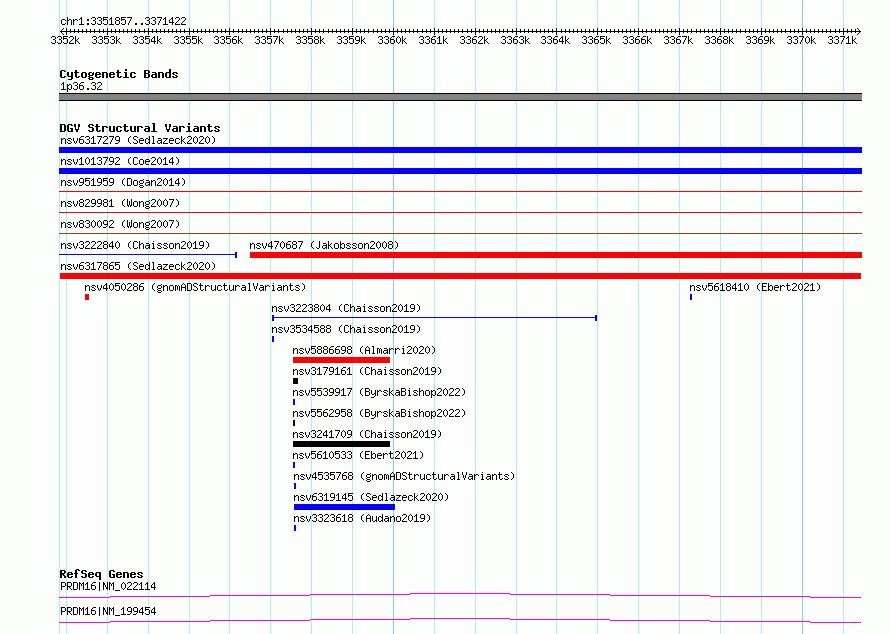Select the Cytogenetic Bands track title
The height and width of the screenshot is (634, 890).
pyautogui.click(x=119, y=74)
